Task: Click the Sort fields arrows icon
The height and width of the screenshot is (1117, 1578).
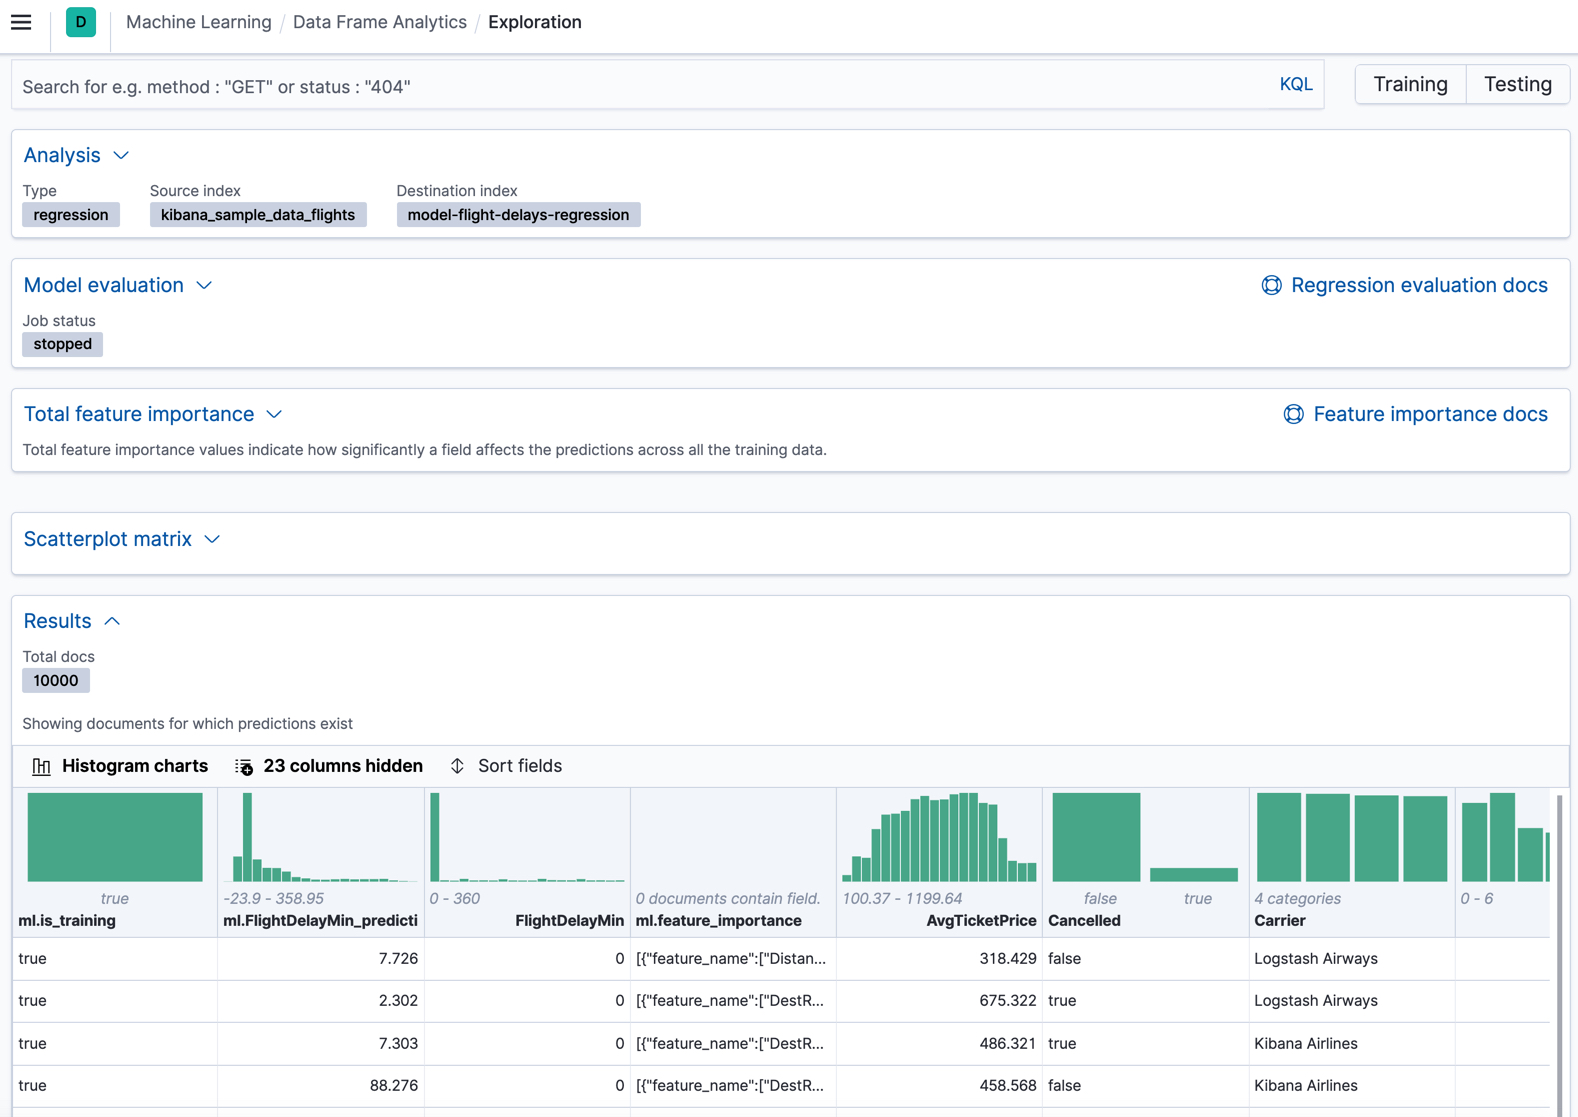Action: click(x=457, y=767)
